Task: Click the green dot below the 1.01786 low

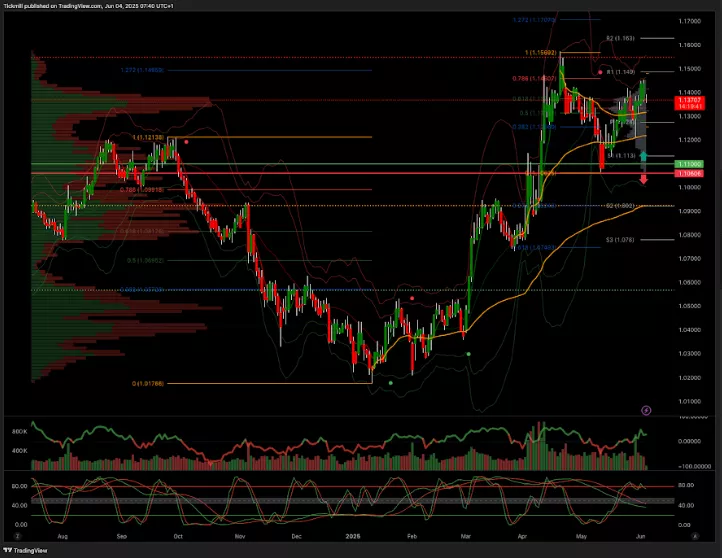Action: tap(390, 382)
